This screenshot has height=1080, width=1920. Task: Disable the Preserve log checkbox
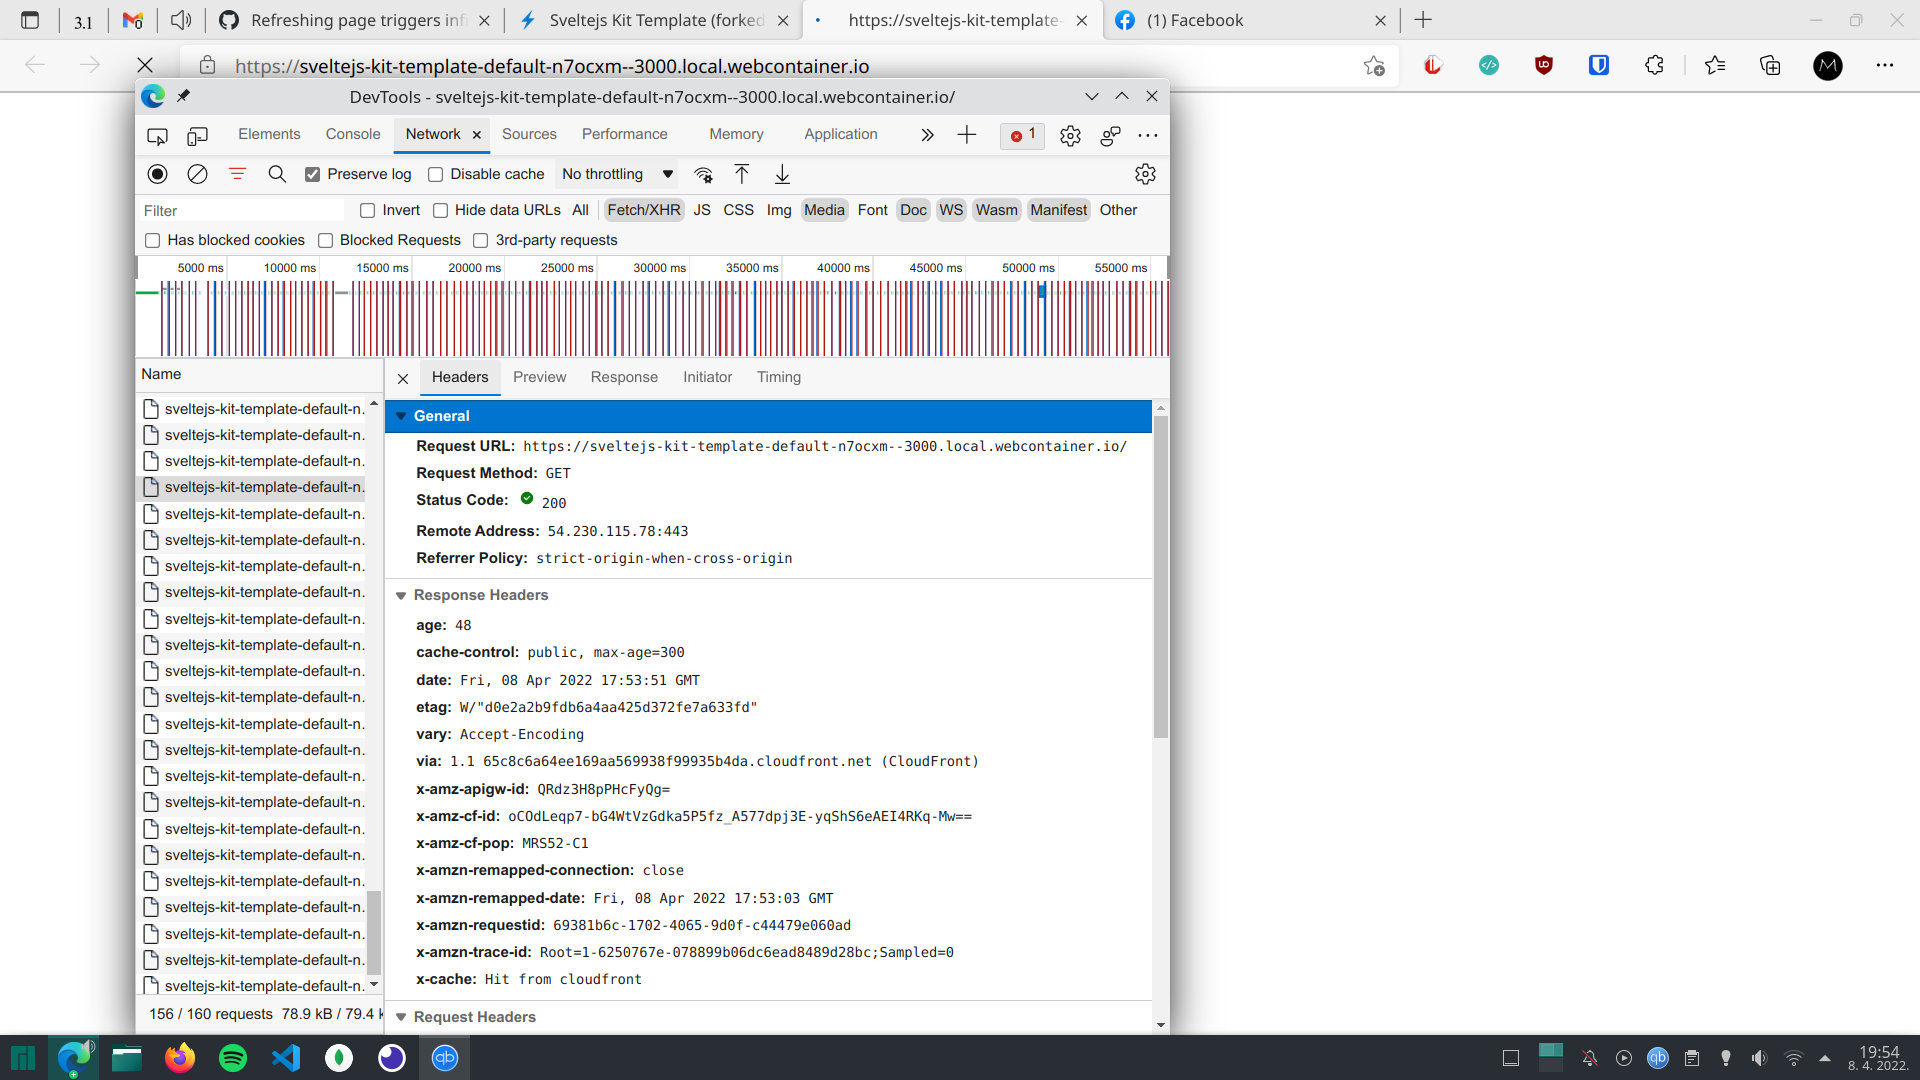[313, 174]
